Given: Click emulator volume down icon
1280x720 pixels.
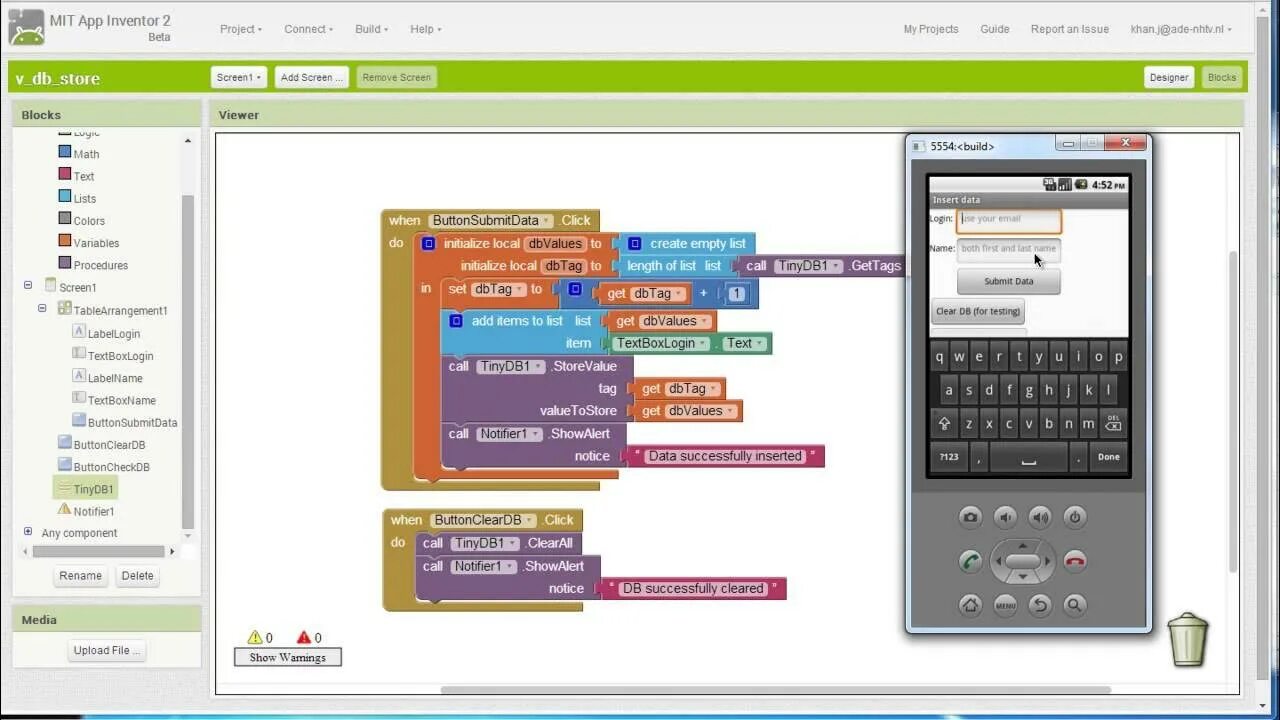Looking at the screenshot, I should click(x=1005, y=517).
